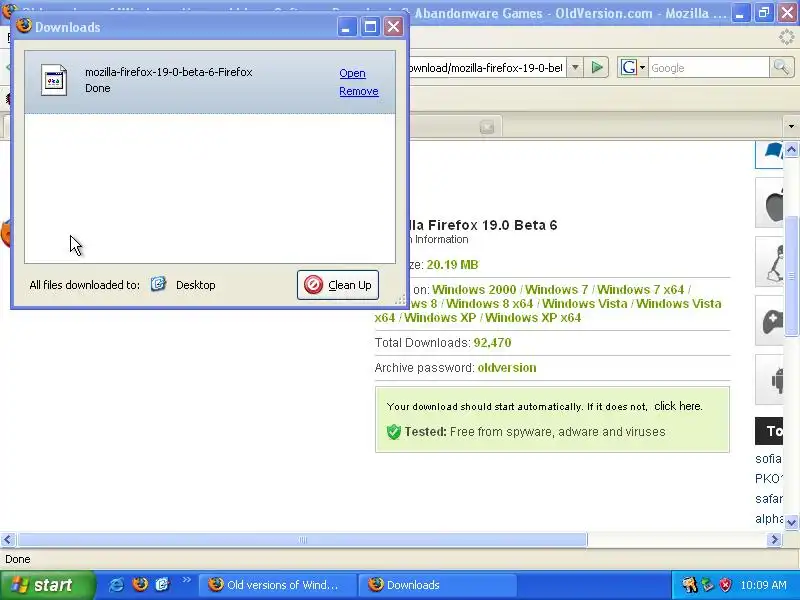Click the Desktop folder icon in Downloads
The width and height of the screenshot is (800, 600).
(158, 284)
